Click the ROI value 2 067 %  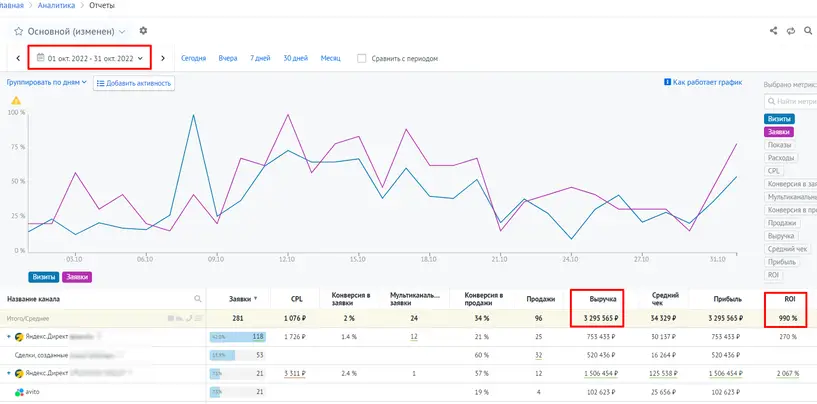788,373
